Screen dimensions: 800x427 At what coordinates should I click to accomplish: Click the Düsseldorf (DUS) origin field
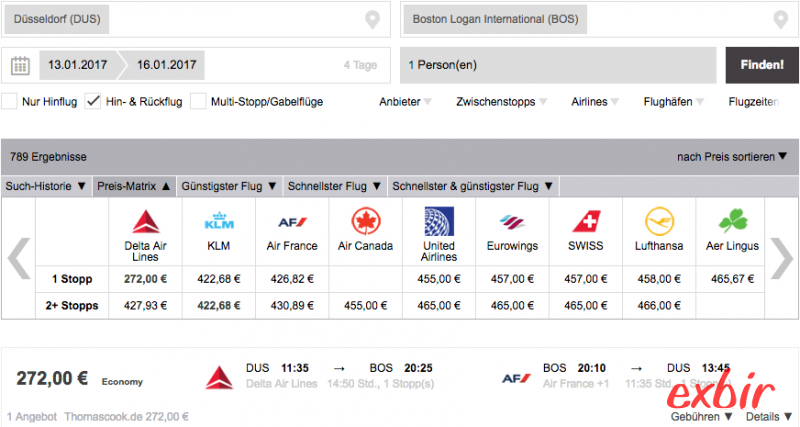(196, 19)
